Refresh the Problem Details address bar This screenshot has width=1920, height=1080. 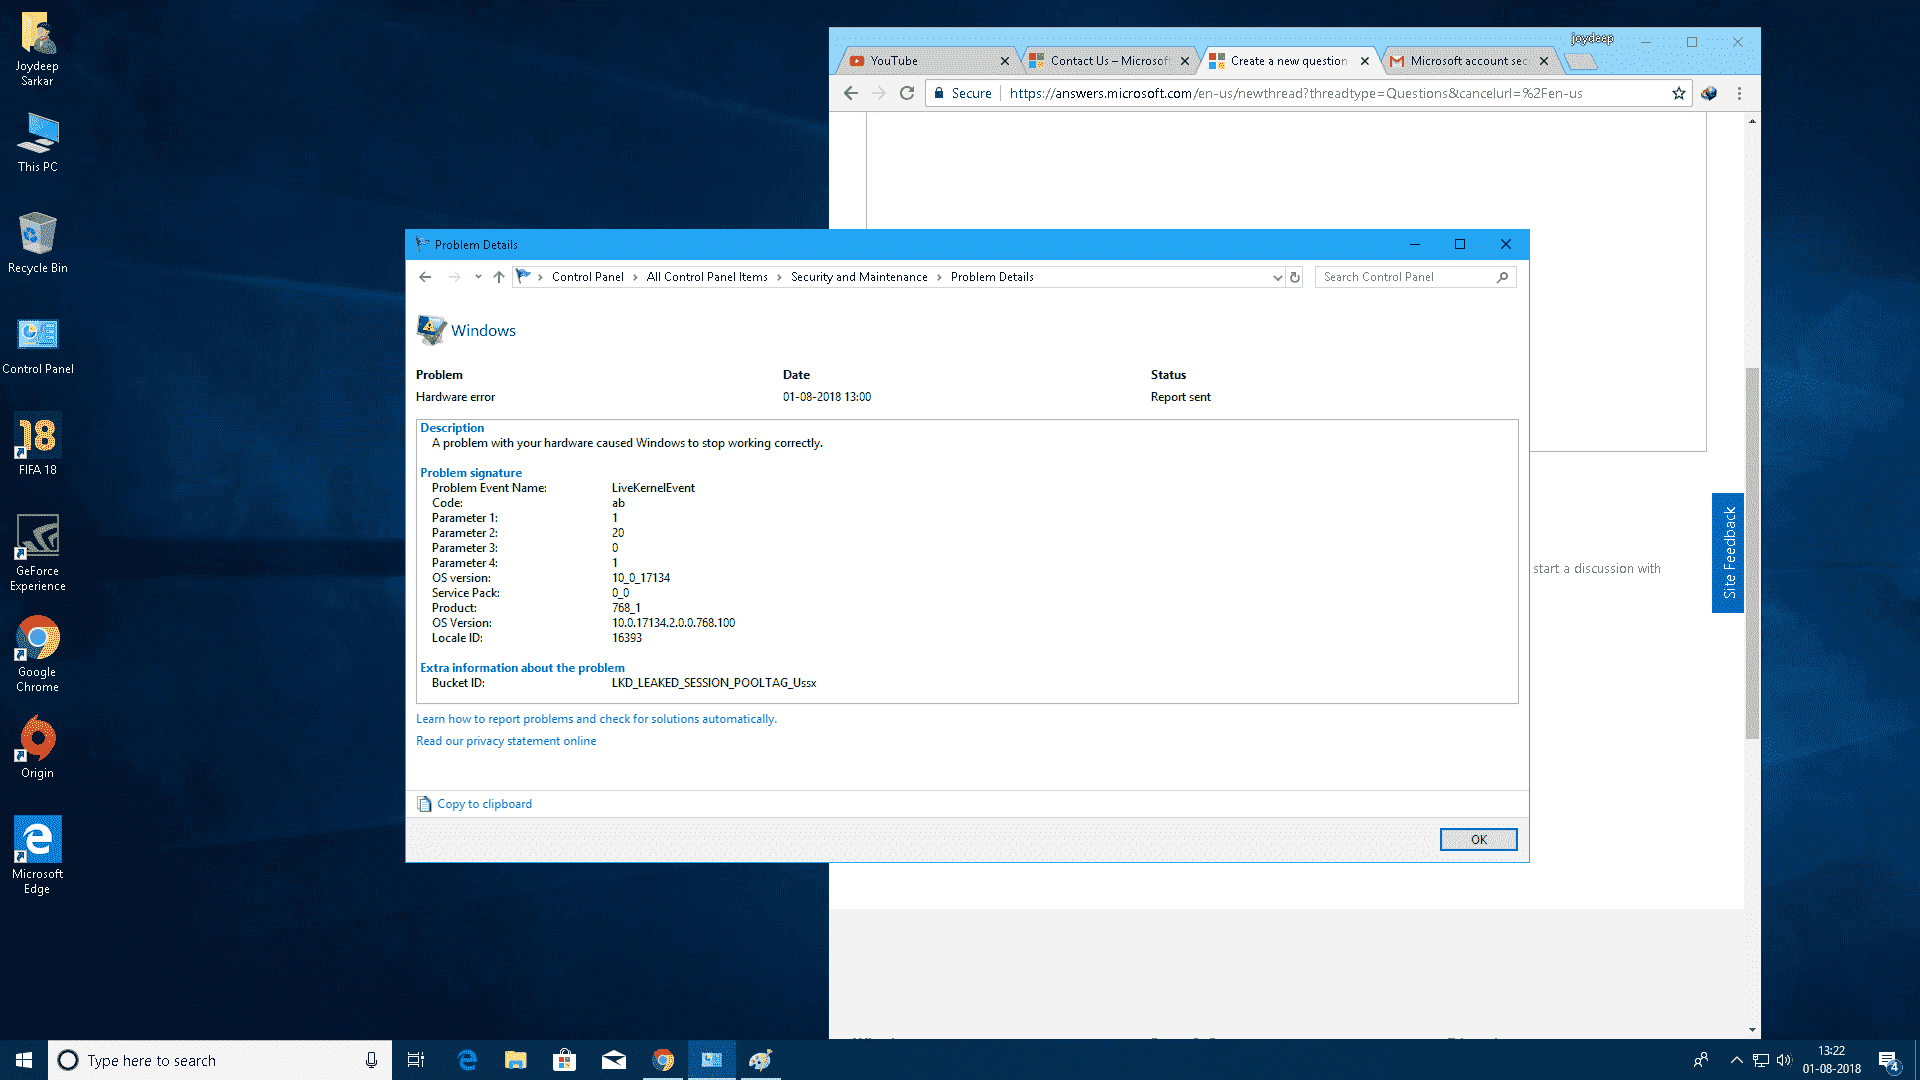coord(1295,277)
